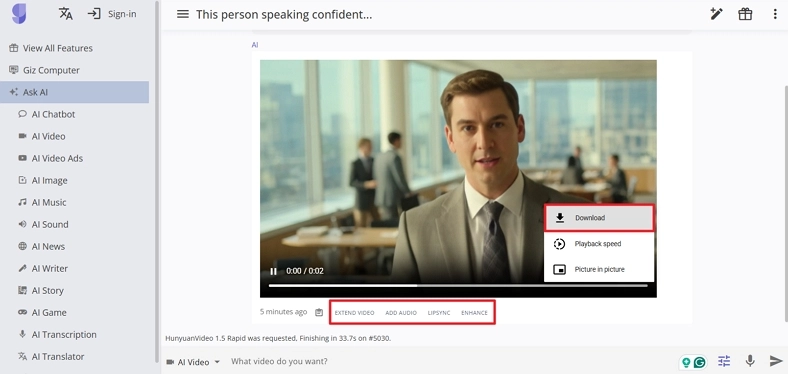The image size is (788, 374).
Task: Click ADD AUDIO button
Action: pos(401,313)
